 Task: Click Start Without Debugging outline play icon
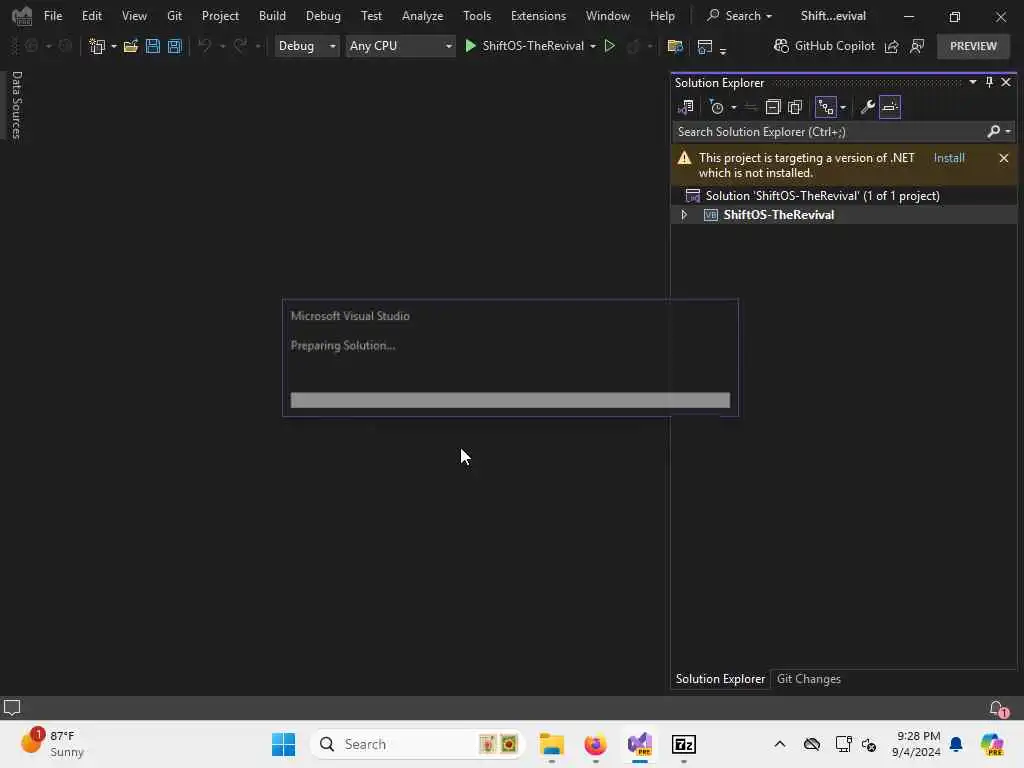(x=609, y=46)
